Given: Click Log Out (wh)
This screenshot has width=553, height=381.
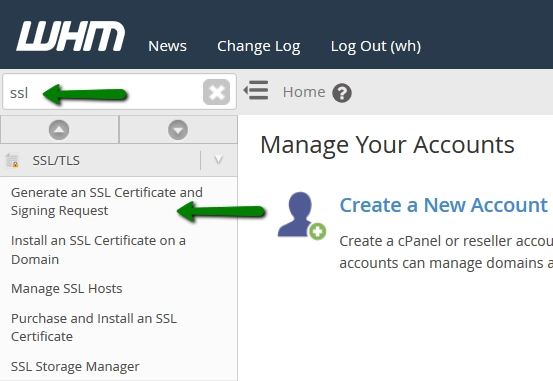Looking at the screenshot, I should click(376, 46).
